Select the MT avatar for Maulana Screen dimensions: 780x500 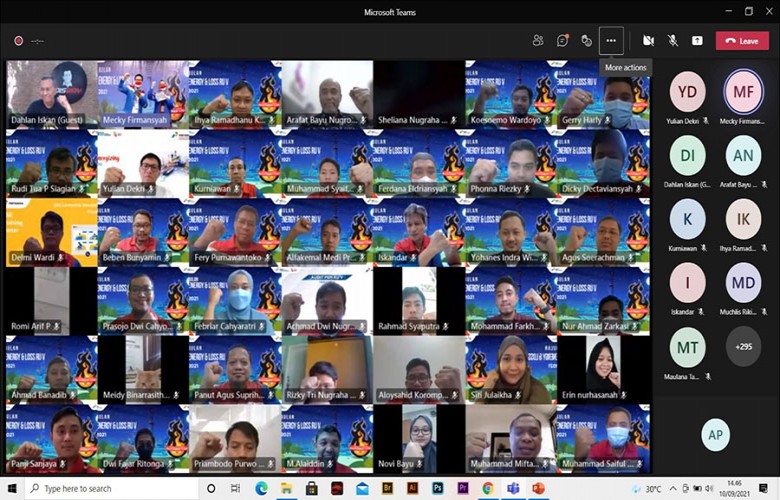687,347
